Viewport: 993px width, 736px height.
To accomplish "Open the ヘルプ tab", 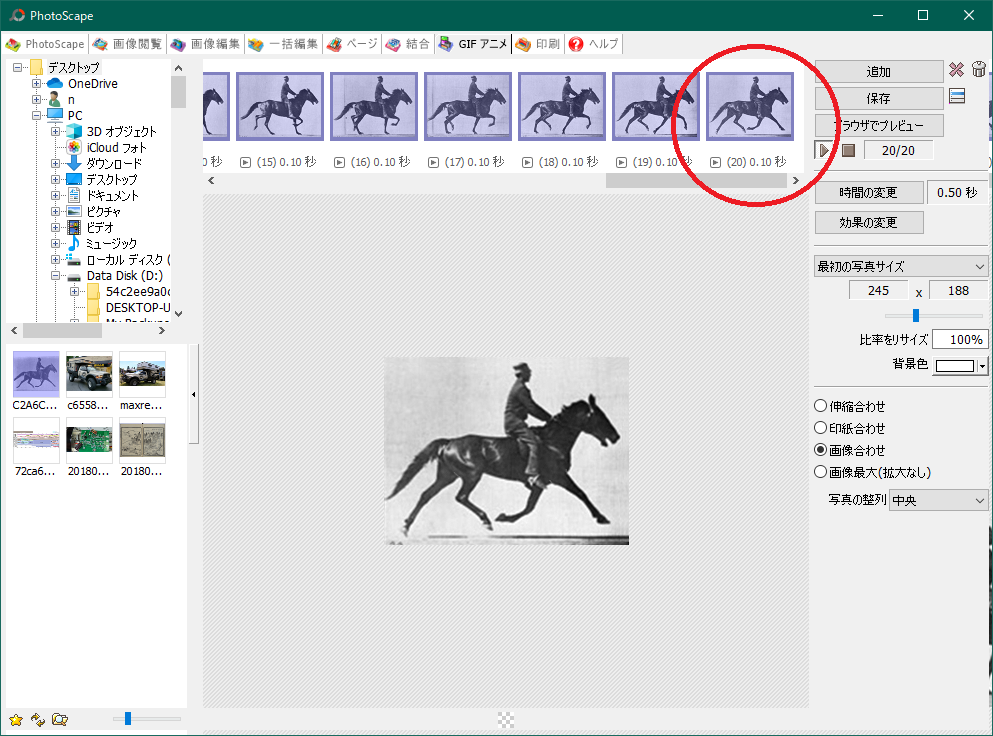I will coord(593,44).
